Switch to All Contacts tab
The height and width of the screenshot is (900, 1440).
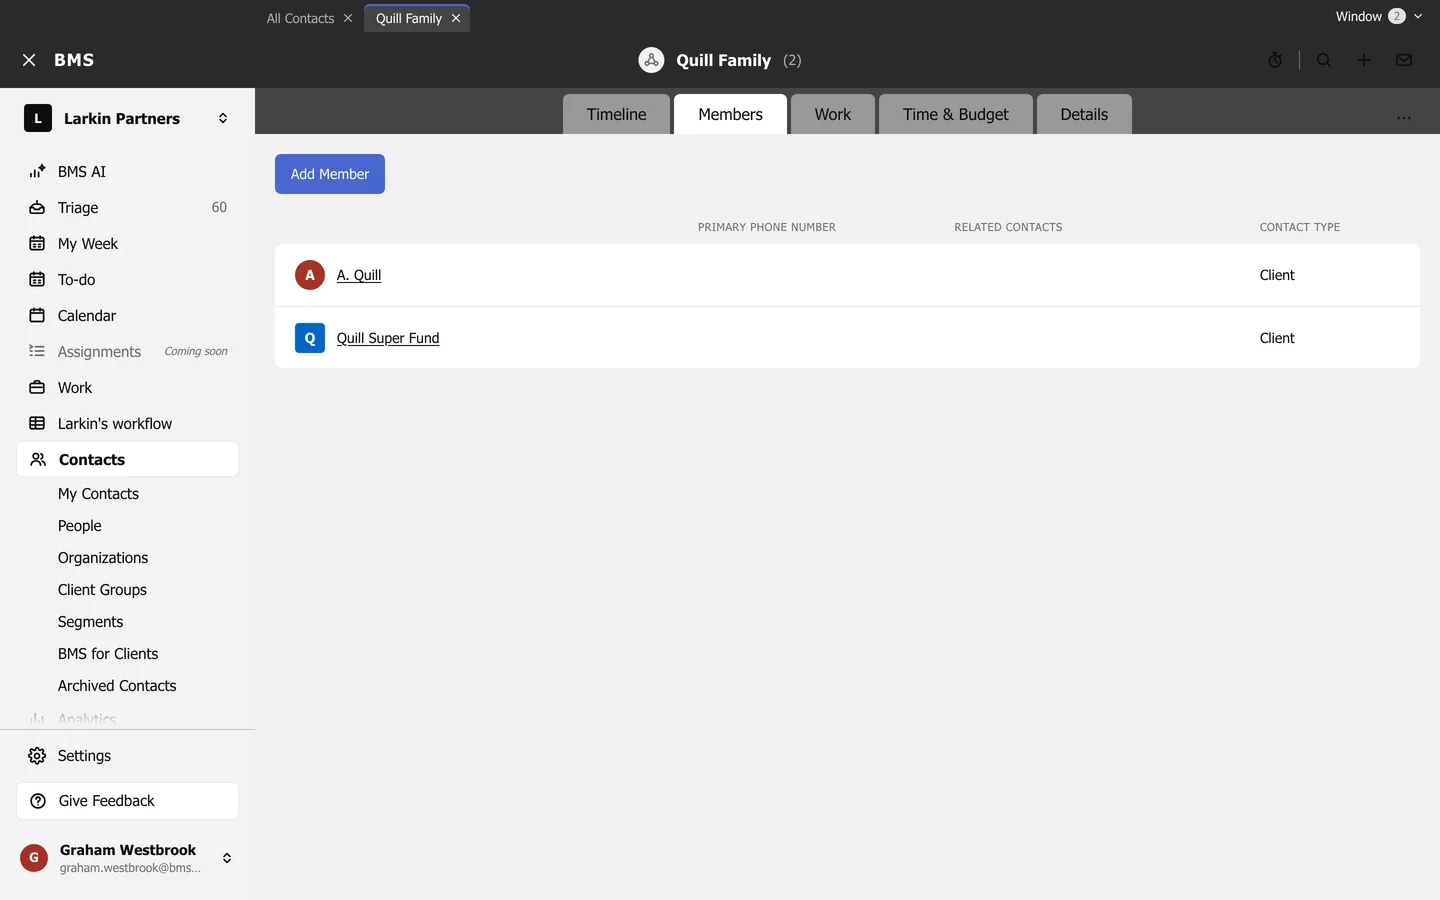pyautogui.click(x=300, y=18)
